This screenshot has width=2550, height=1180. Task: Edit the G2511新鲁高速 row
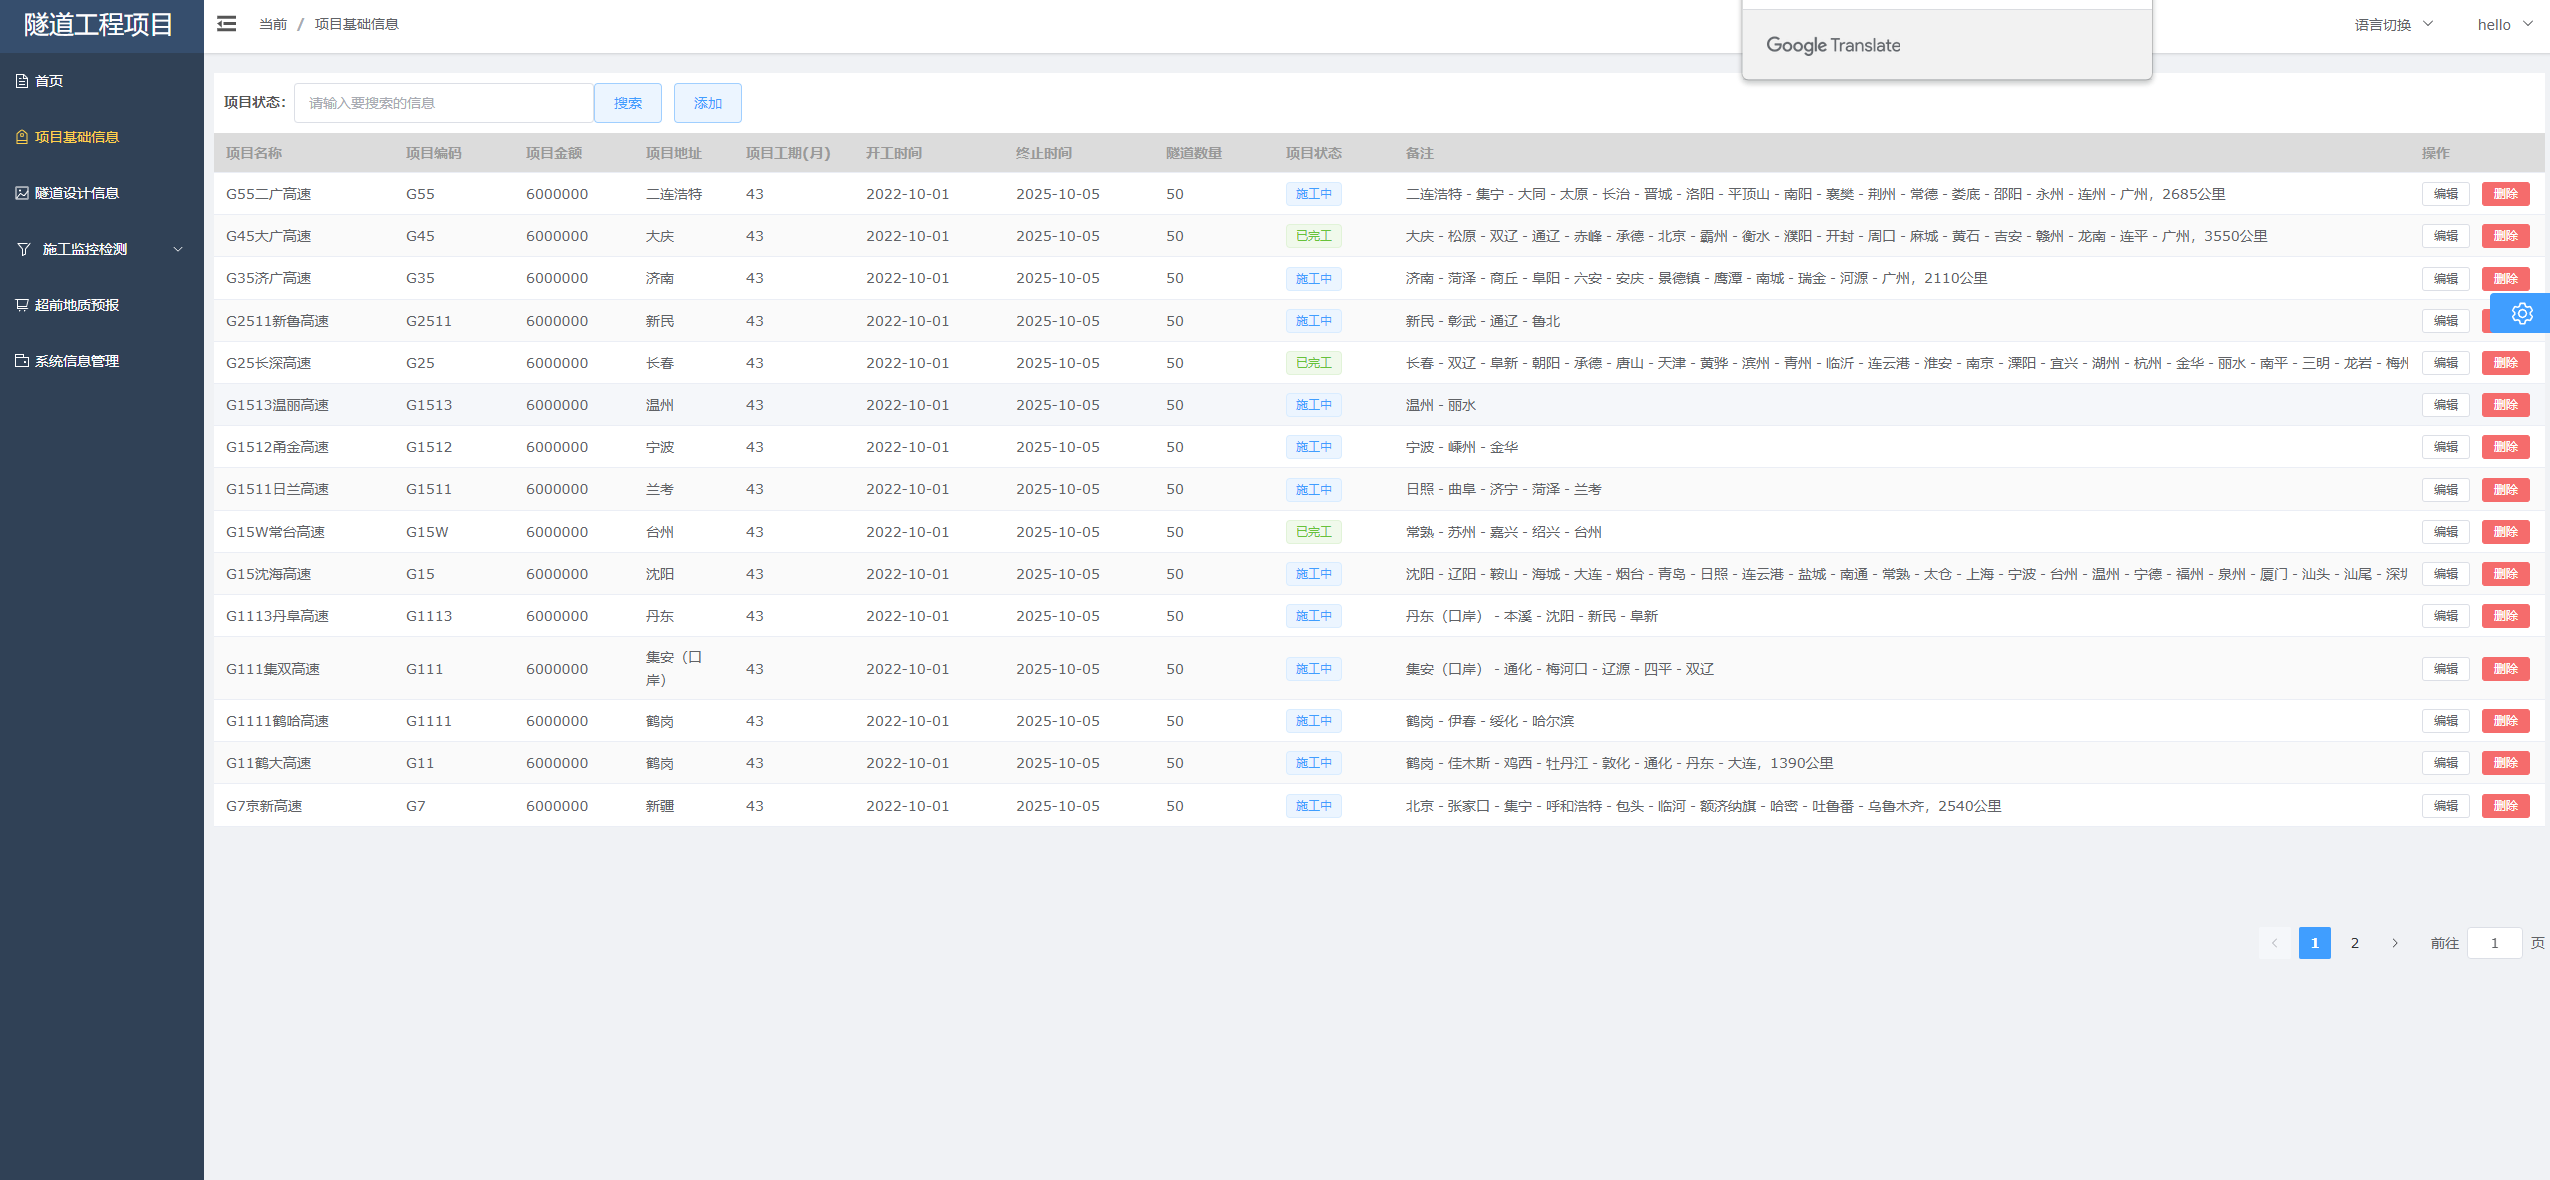coord(2446,321)
